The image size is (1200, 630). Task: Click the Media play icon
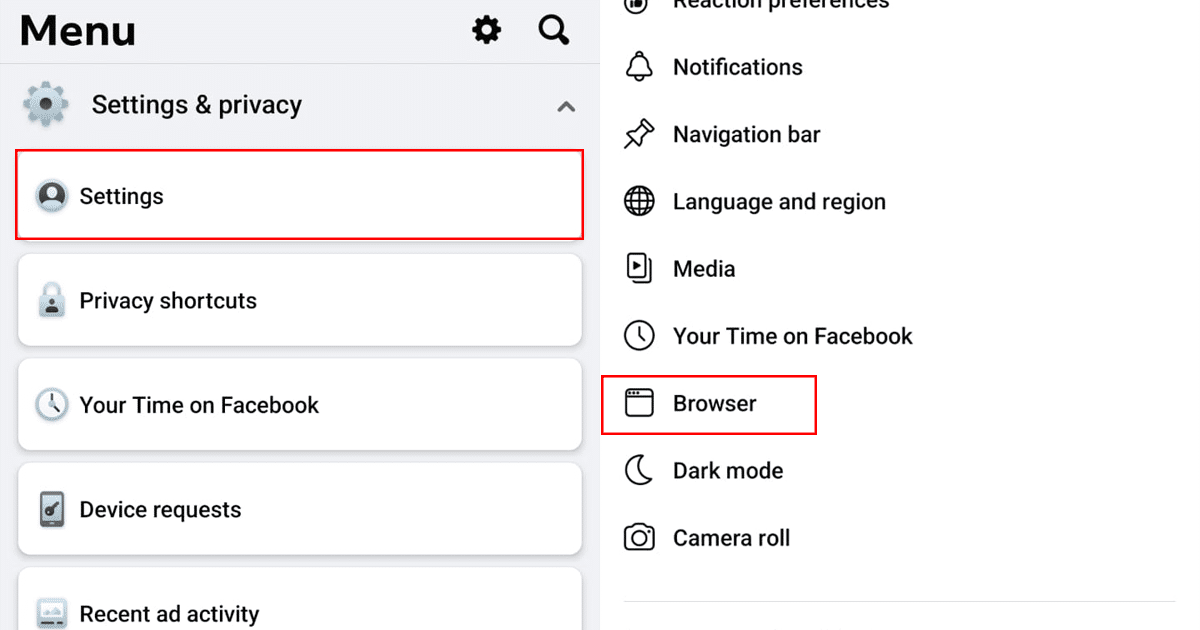click(639, 268)
